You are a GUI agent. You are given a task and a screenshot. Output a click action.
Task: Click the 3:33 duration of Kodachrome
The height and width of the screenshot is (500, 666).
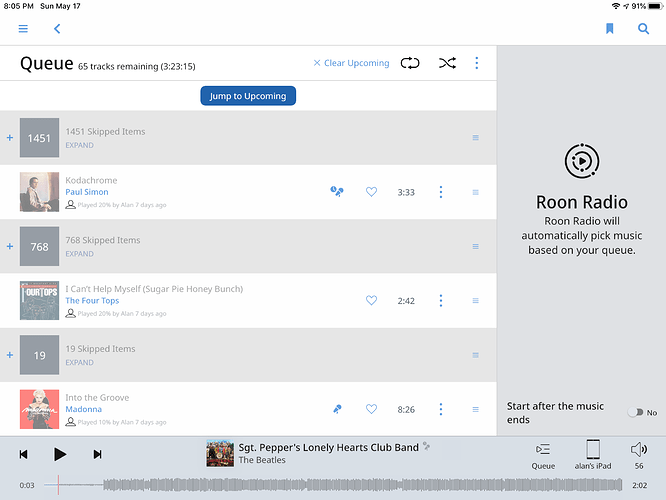[x=406, y=192]
